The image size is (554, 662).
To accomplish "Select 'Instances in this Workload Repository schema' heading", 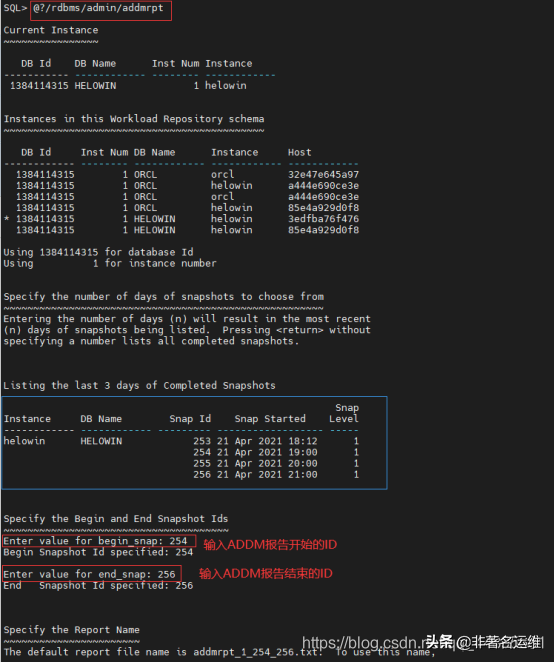I will 134,119.
